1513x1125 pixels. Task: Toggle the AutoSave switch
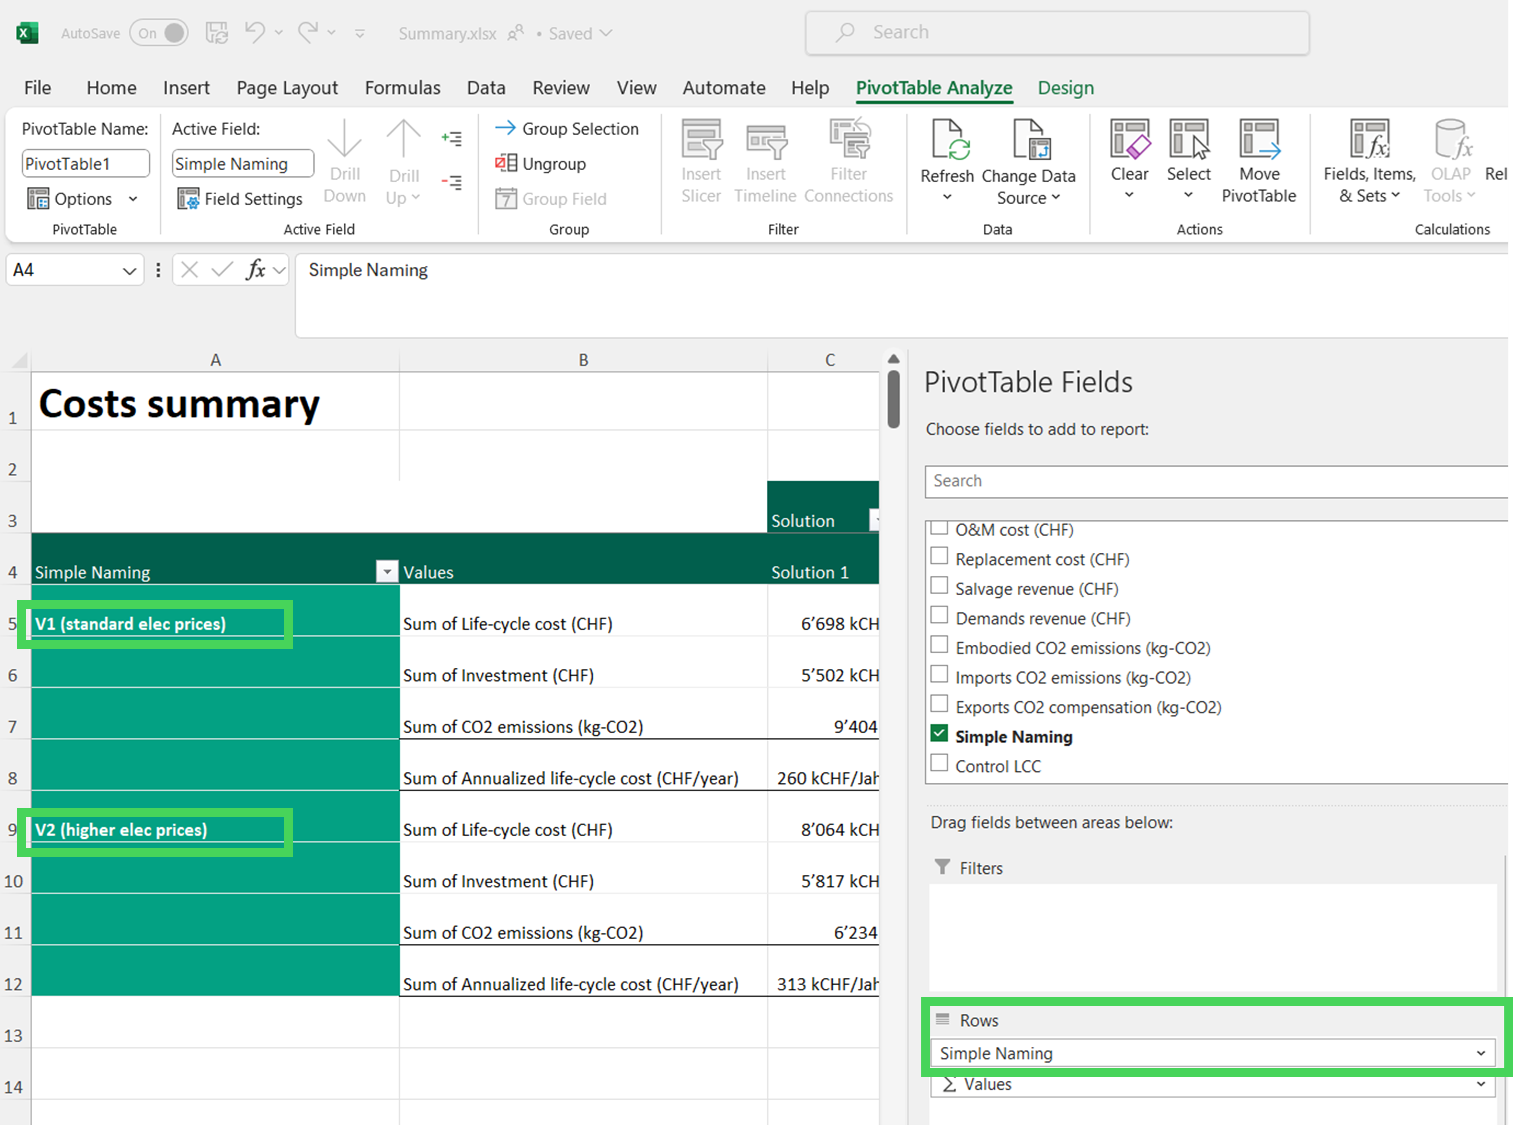160,33
